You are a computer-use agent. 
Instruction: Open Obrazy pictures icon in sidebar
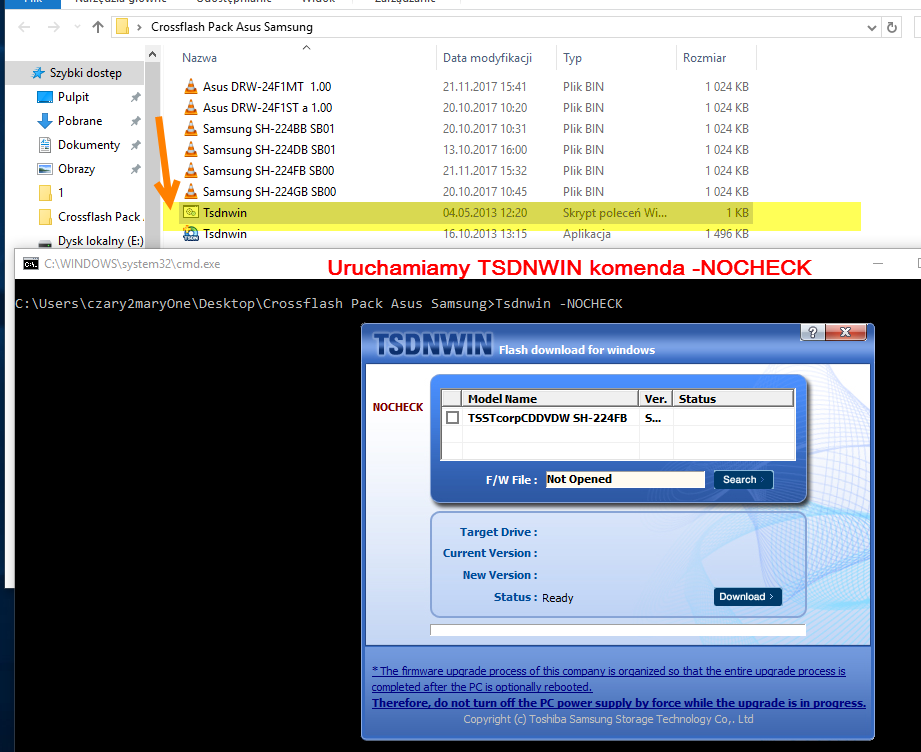(45, 169)
